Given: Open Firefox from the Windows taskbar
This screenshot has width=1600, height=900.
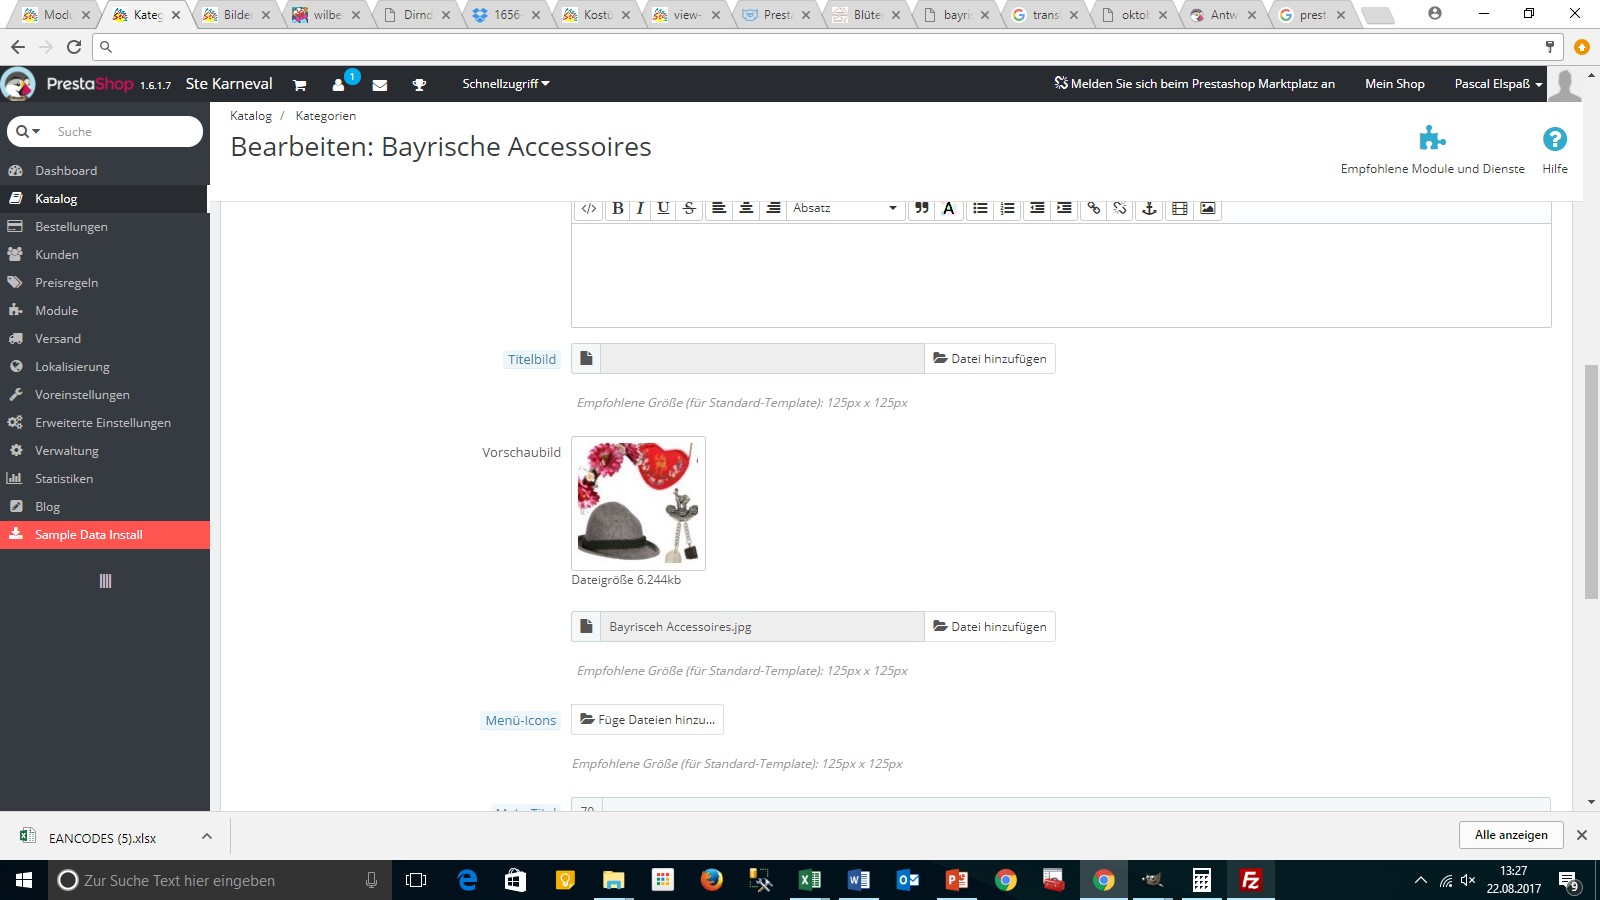Looking at the screenshot, I should coord(711,880).
